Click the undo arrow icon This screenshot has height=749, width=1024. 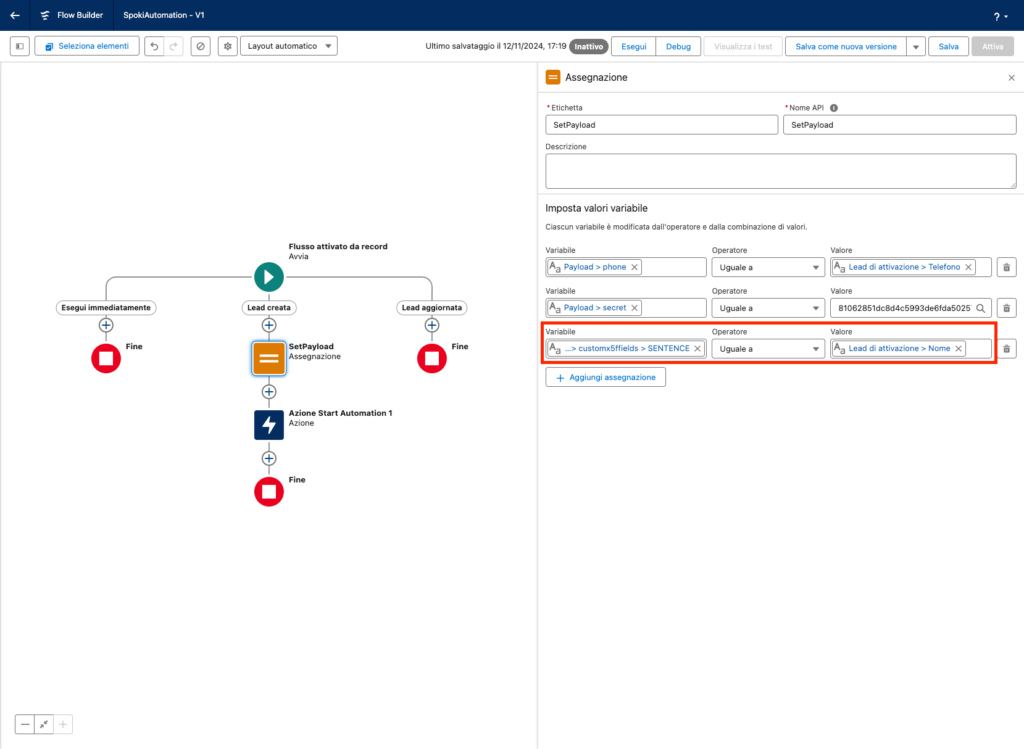tap(153, 46)
